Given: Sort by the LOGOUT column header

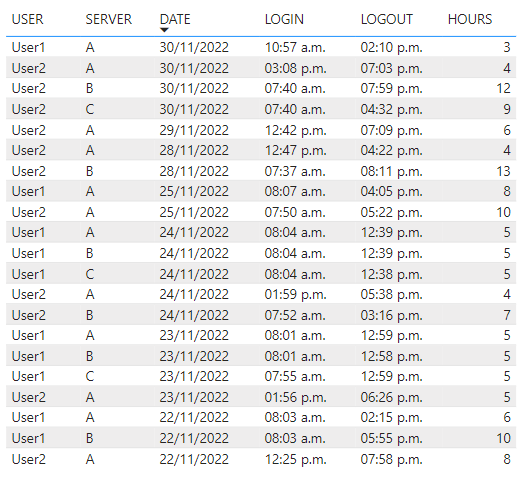Looking at the screenshot, I should tap(387, 19).
